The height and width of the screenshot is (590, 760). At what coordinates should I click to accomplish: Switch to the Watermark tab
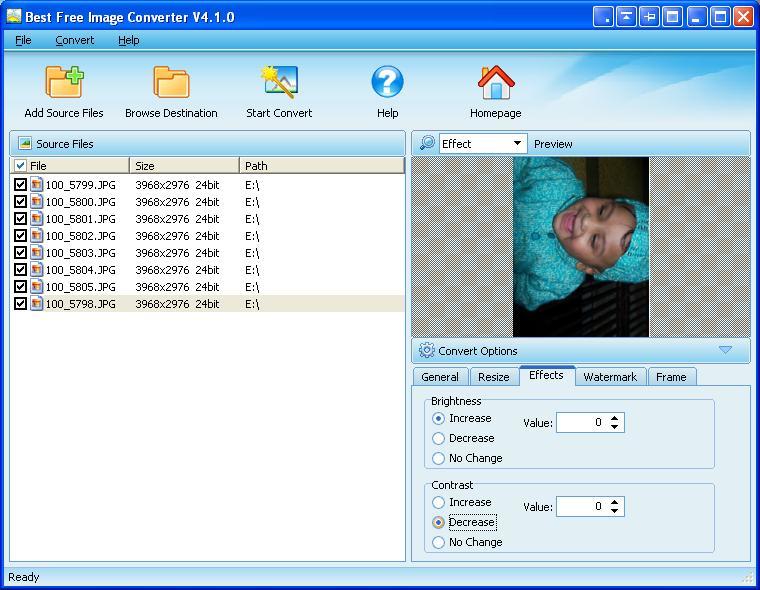pos(610,377)
